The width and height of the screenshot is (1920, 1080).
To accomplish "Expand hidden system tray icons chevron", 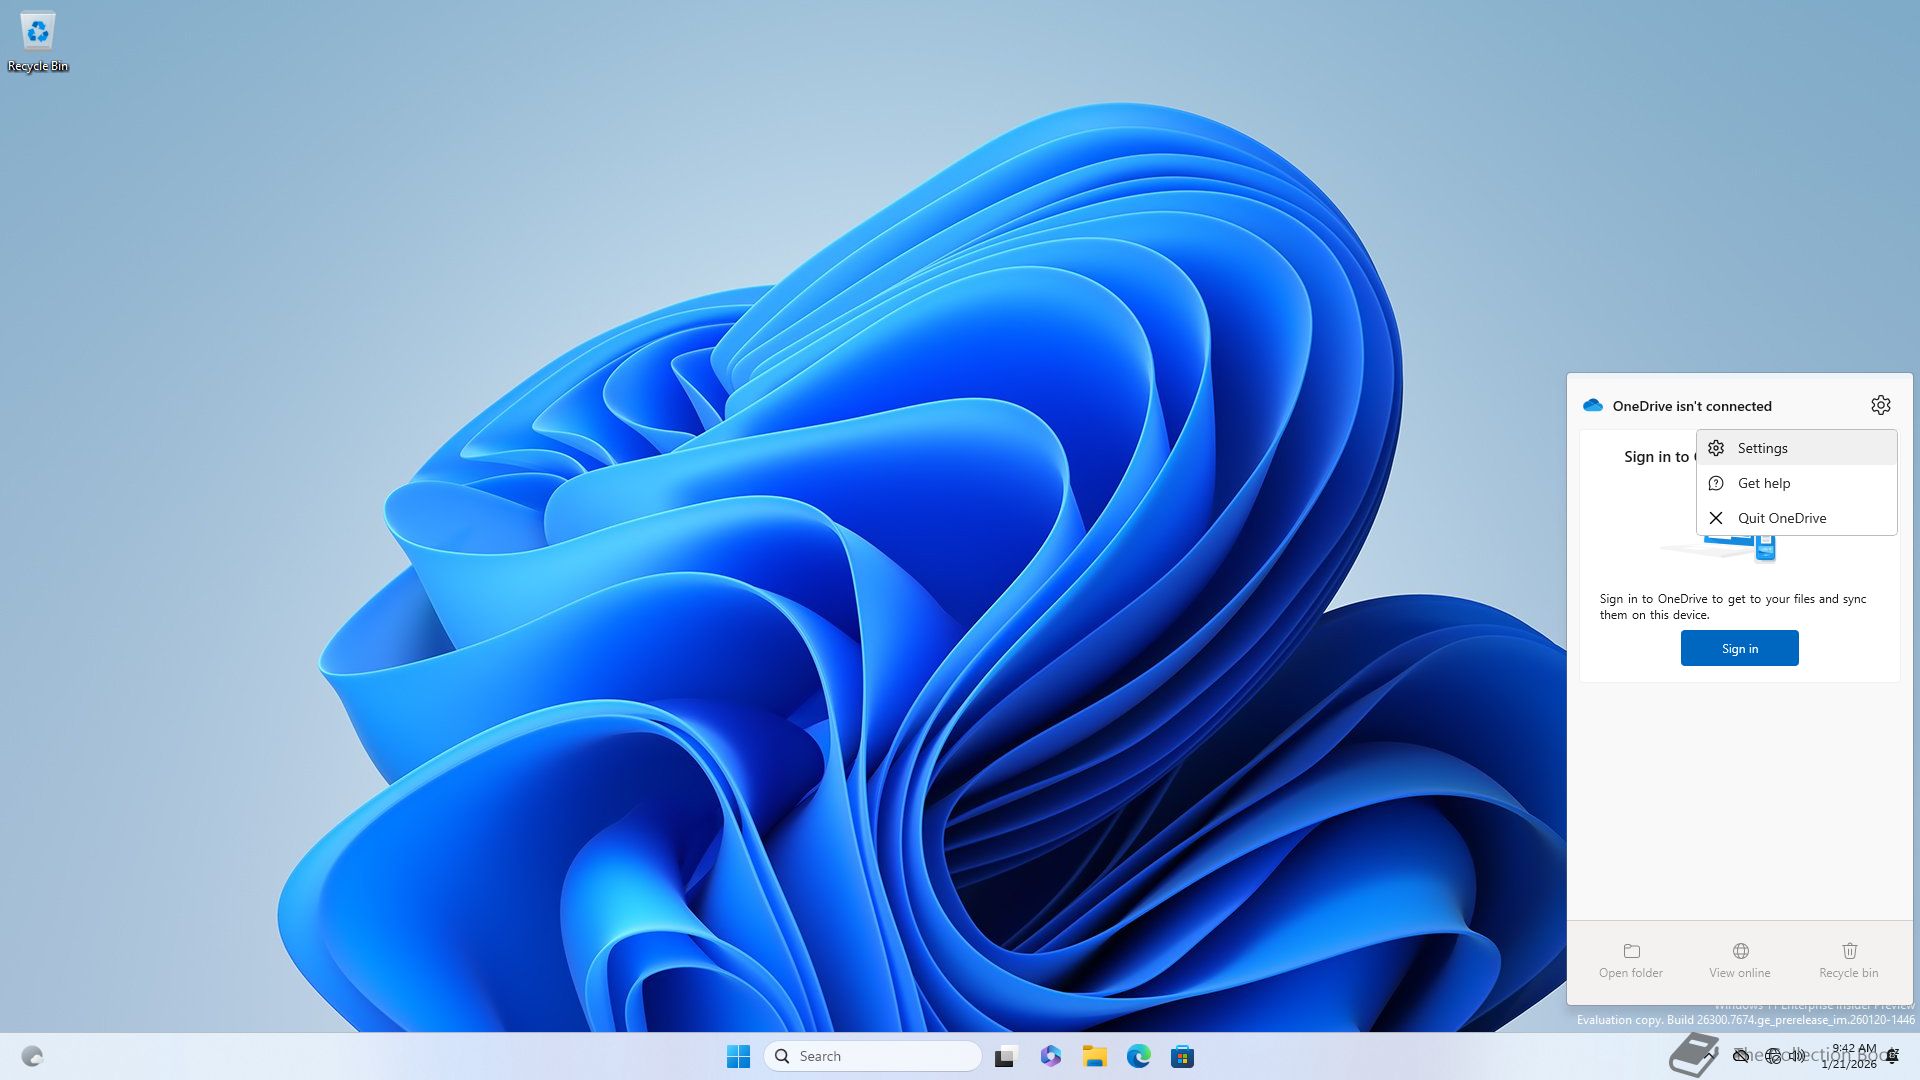I will tap(1711, 1055).
